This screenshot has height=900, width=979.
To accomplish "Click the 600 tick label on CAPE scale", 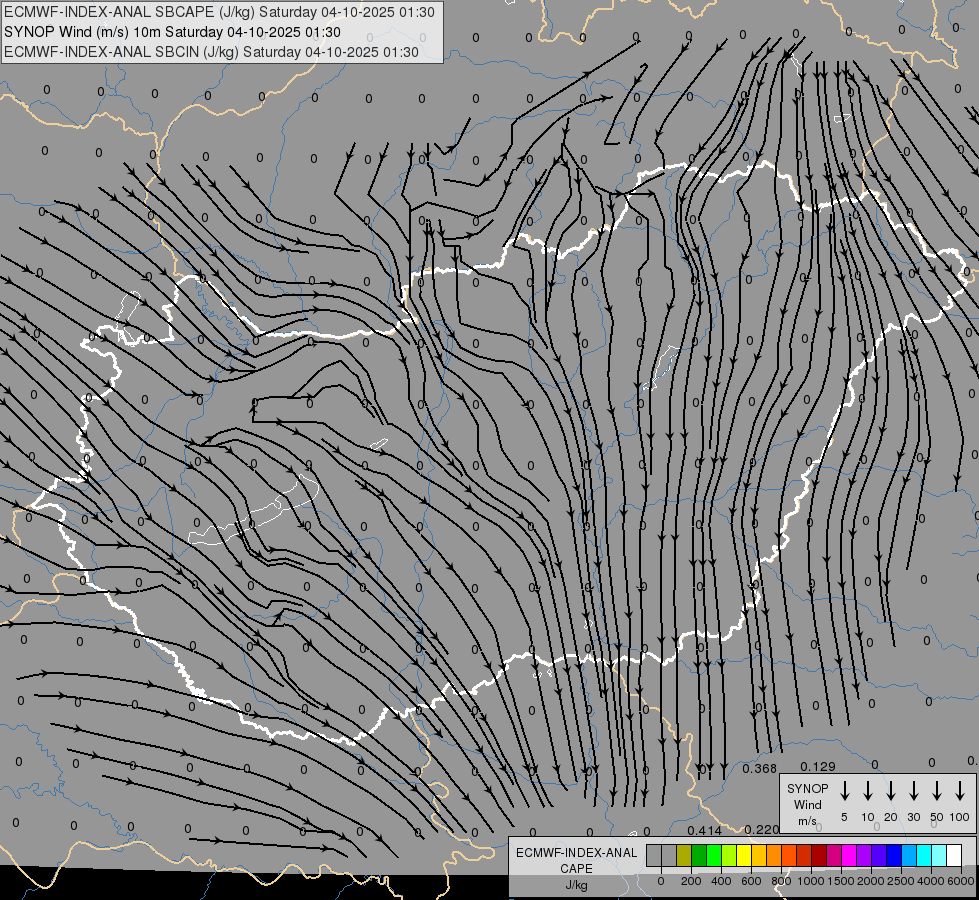I will [x=751, y=881].
